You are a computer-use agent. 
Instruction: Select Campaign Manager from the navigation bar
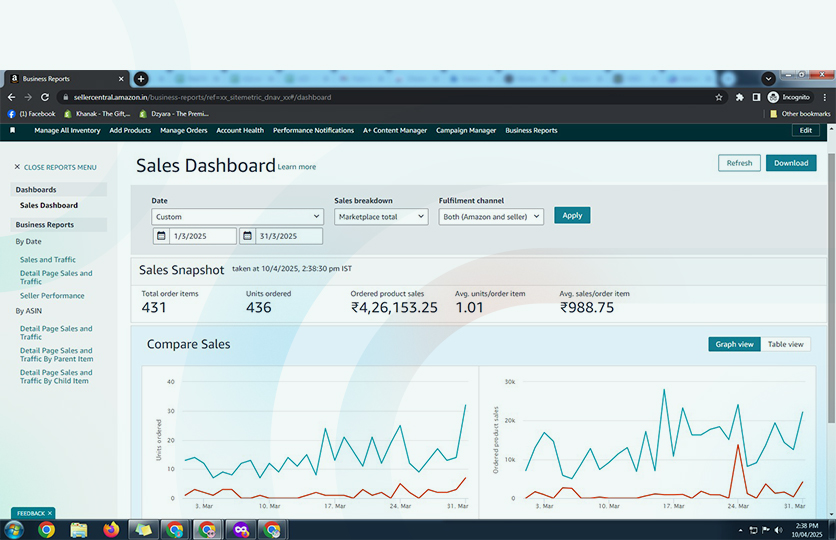(x=466, y=130)
